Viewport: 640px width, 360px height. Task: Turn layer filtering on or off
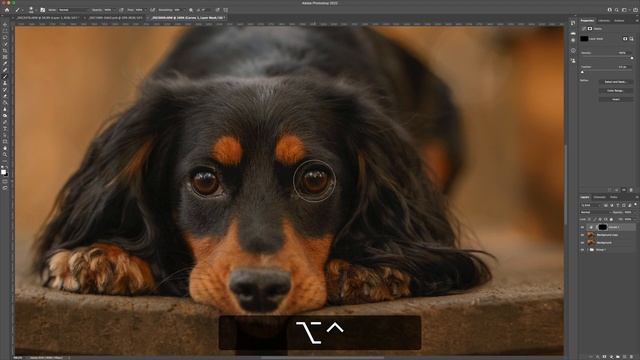pyautogui.click(x=636, y=204)
